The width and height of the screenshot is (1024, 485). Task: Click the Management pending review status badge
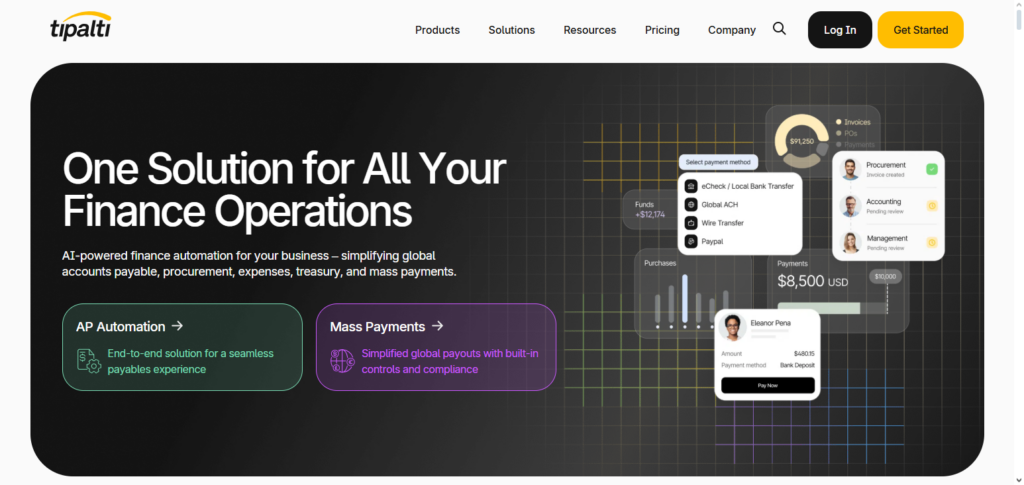[x=931, y=242]
